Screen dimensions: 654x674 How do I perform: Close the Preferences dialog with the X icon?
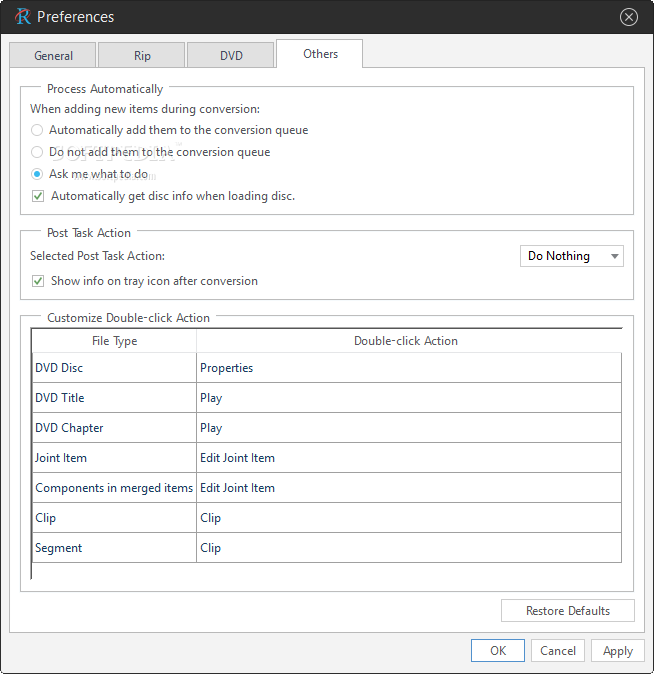point(629,17)
